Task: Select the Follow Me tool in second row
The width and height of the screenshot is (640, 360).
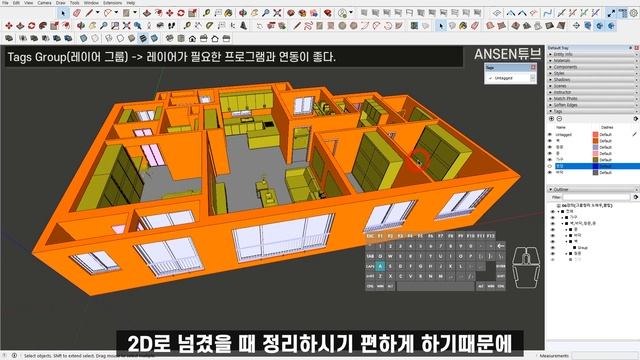Action: point(43,26)
